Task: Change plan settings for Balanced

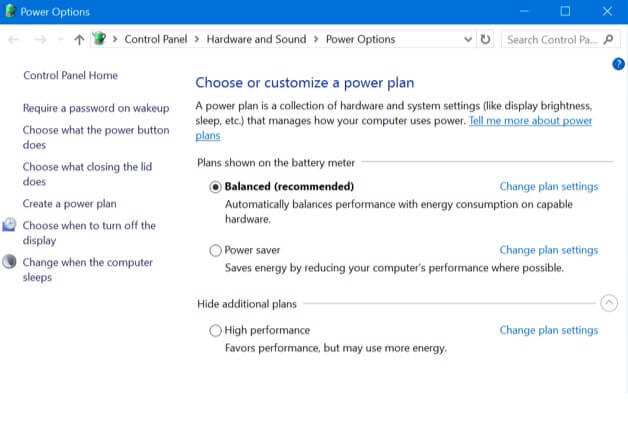Action: 549,186
